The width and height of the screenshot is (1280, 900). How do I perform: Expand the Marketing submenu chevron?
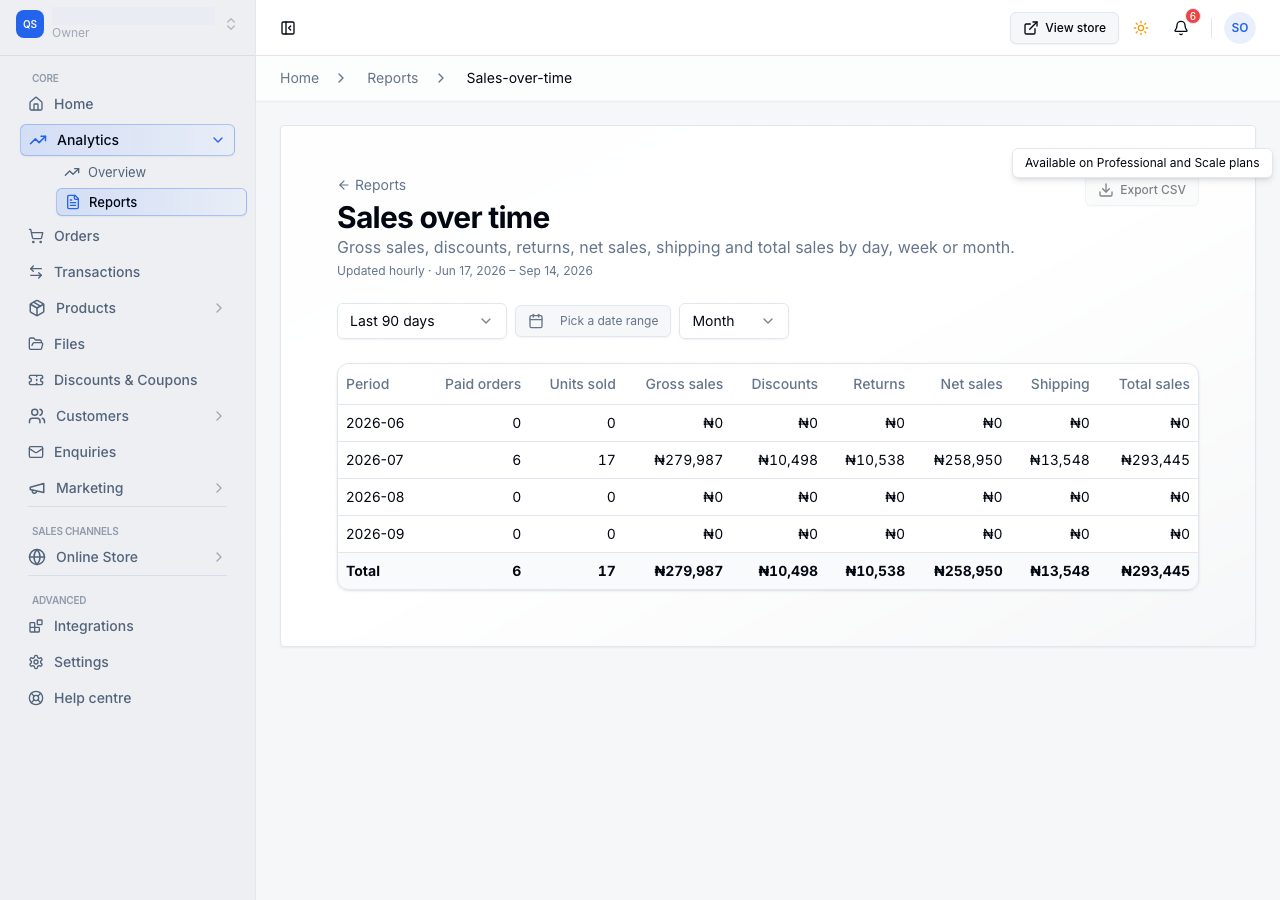pyautogui.click(x=218, y=488)
